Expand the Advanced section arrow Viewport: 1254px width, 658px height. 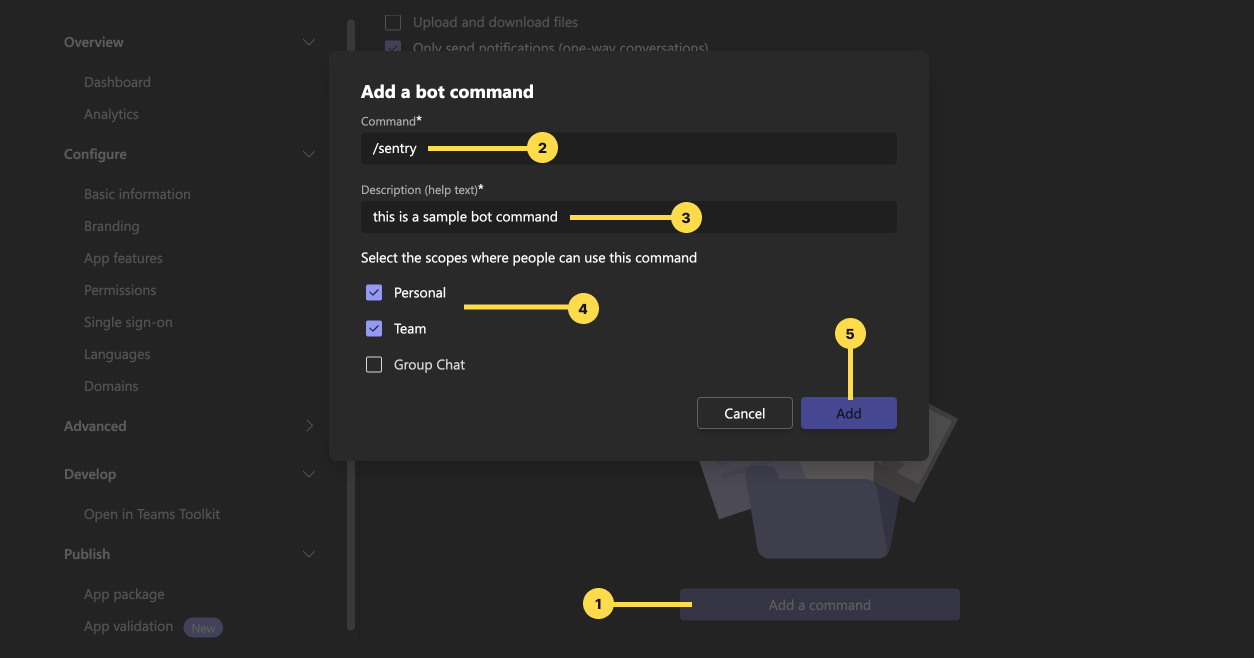[x=309, y=426]
